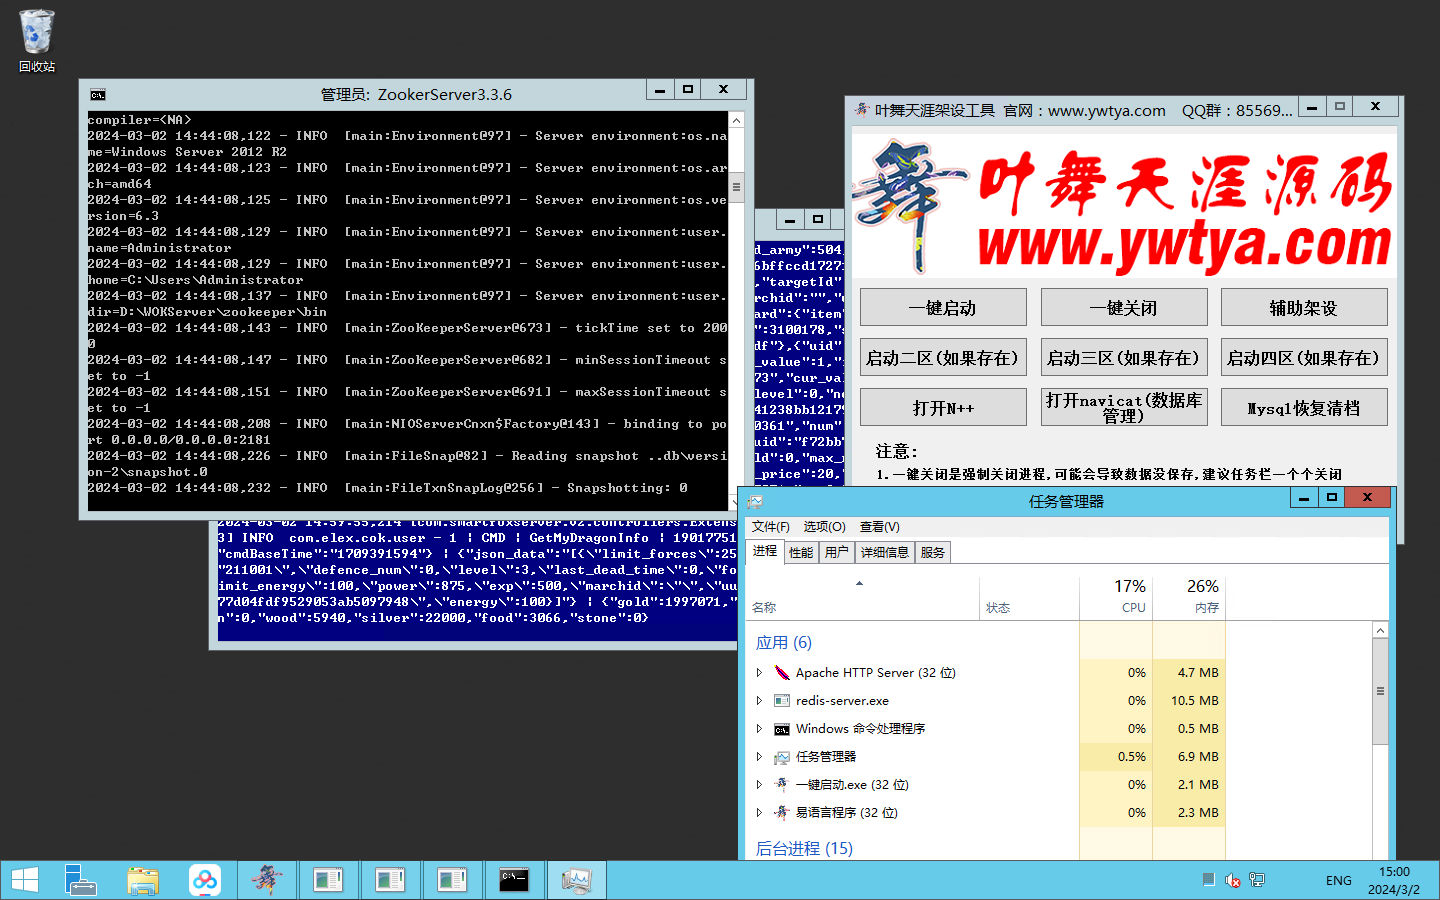Click the redis-server.exe process icon
The width and height of the screenshot is (1440, 900).
782,701
